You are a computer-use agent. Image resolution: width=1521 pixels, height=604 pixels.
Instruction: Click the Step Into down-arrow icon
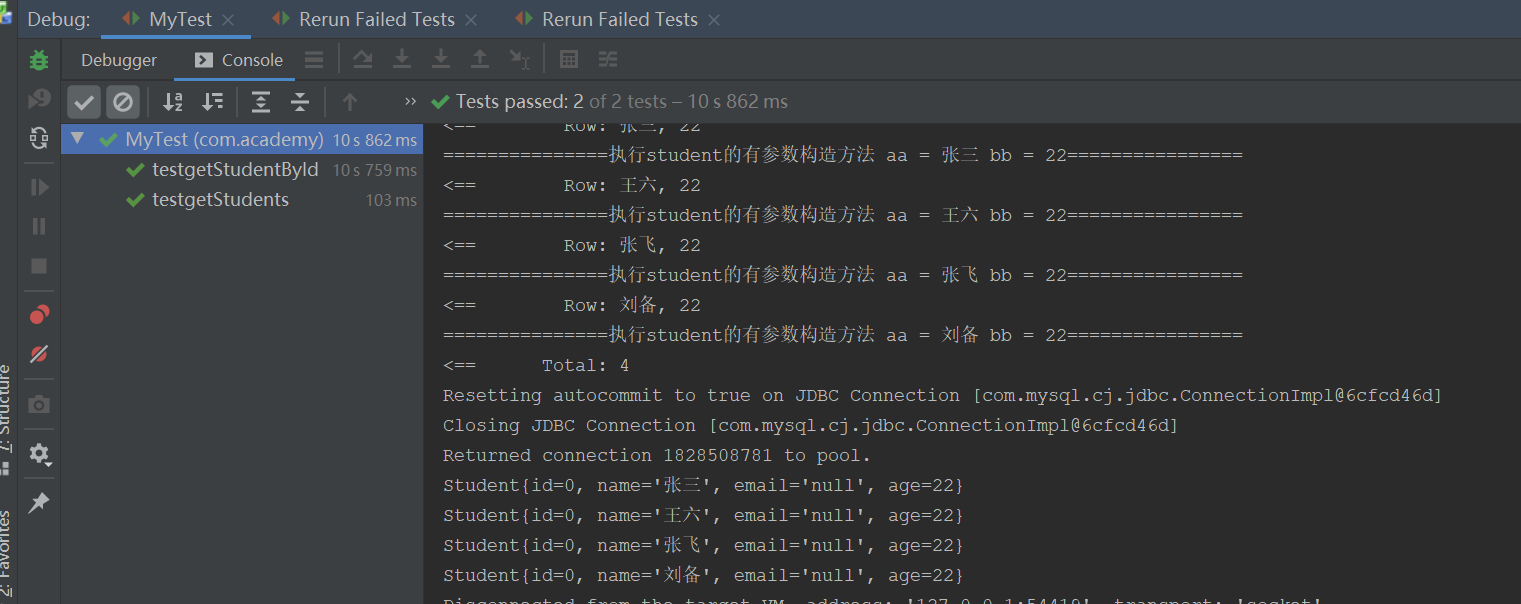402,60
